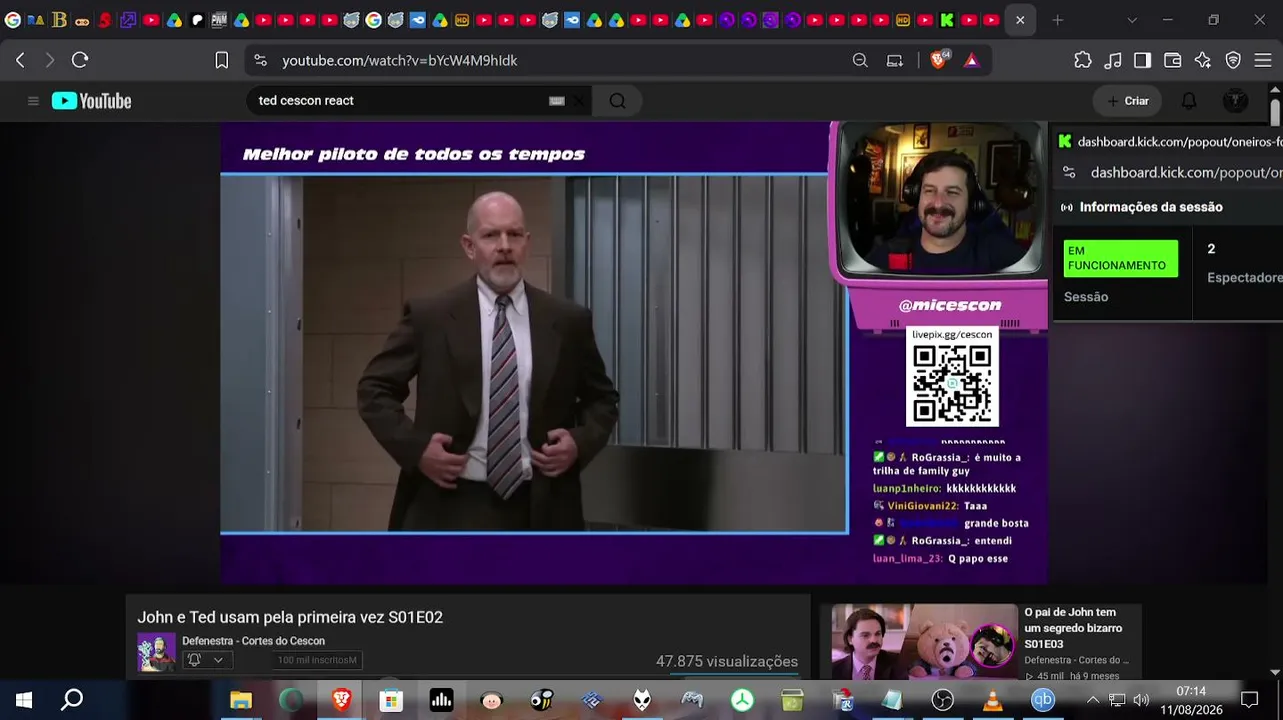Viewport: 1283px width, 720px height.
Task: Switch to Brave on the taskbar
Action: pos(341,700)
